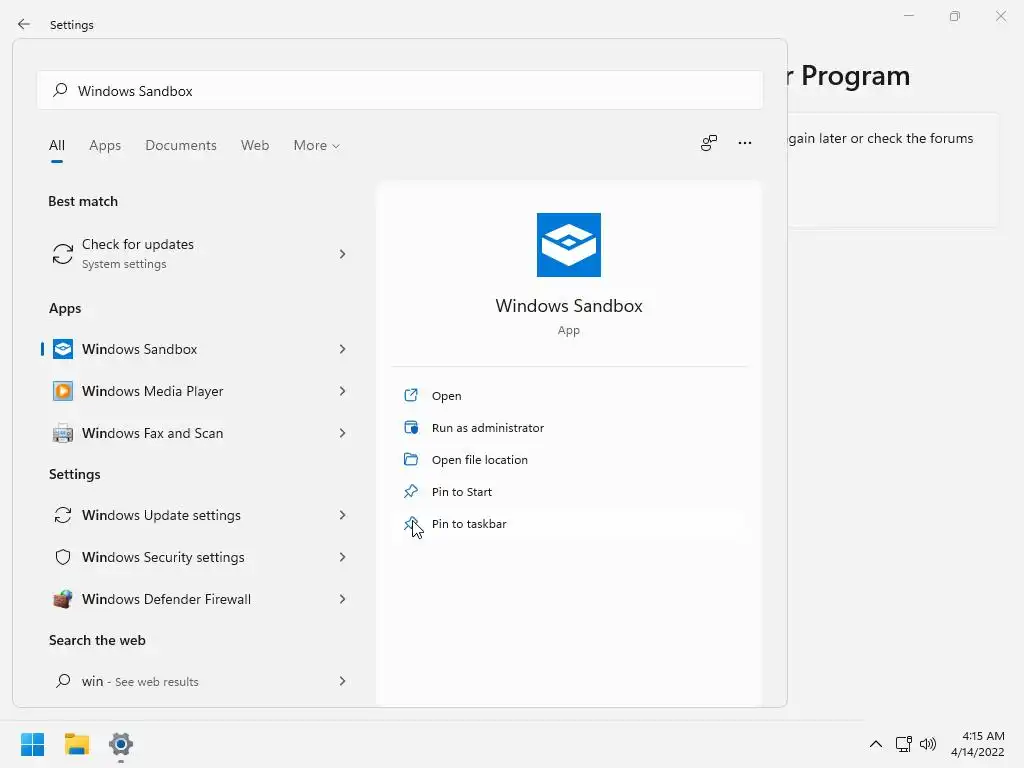Select Windows Media Player result
This screenshot has width=1024, height=768.
pyautogui.click(x=199, y=391)
